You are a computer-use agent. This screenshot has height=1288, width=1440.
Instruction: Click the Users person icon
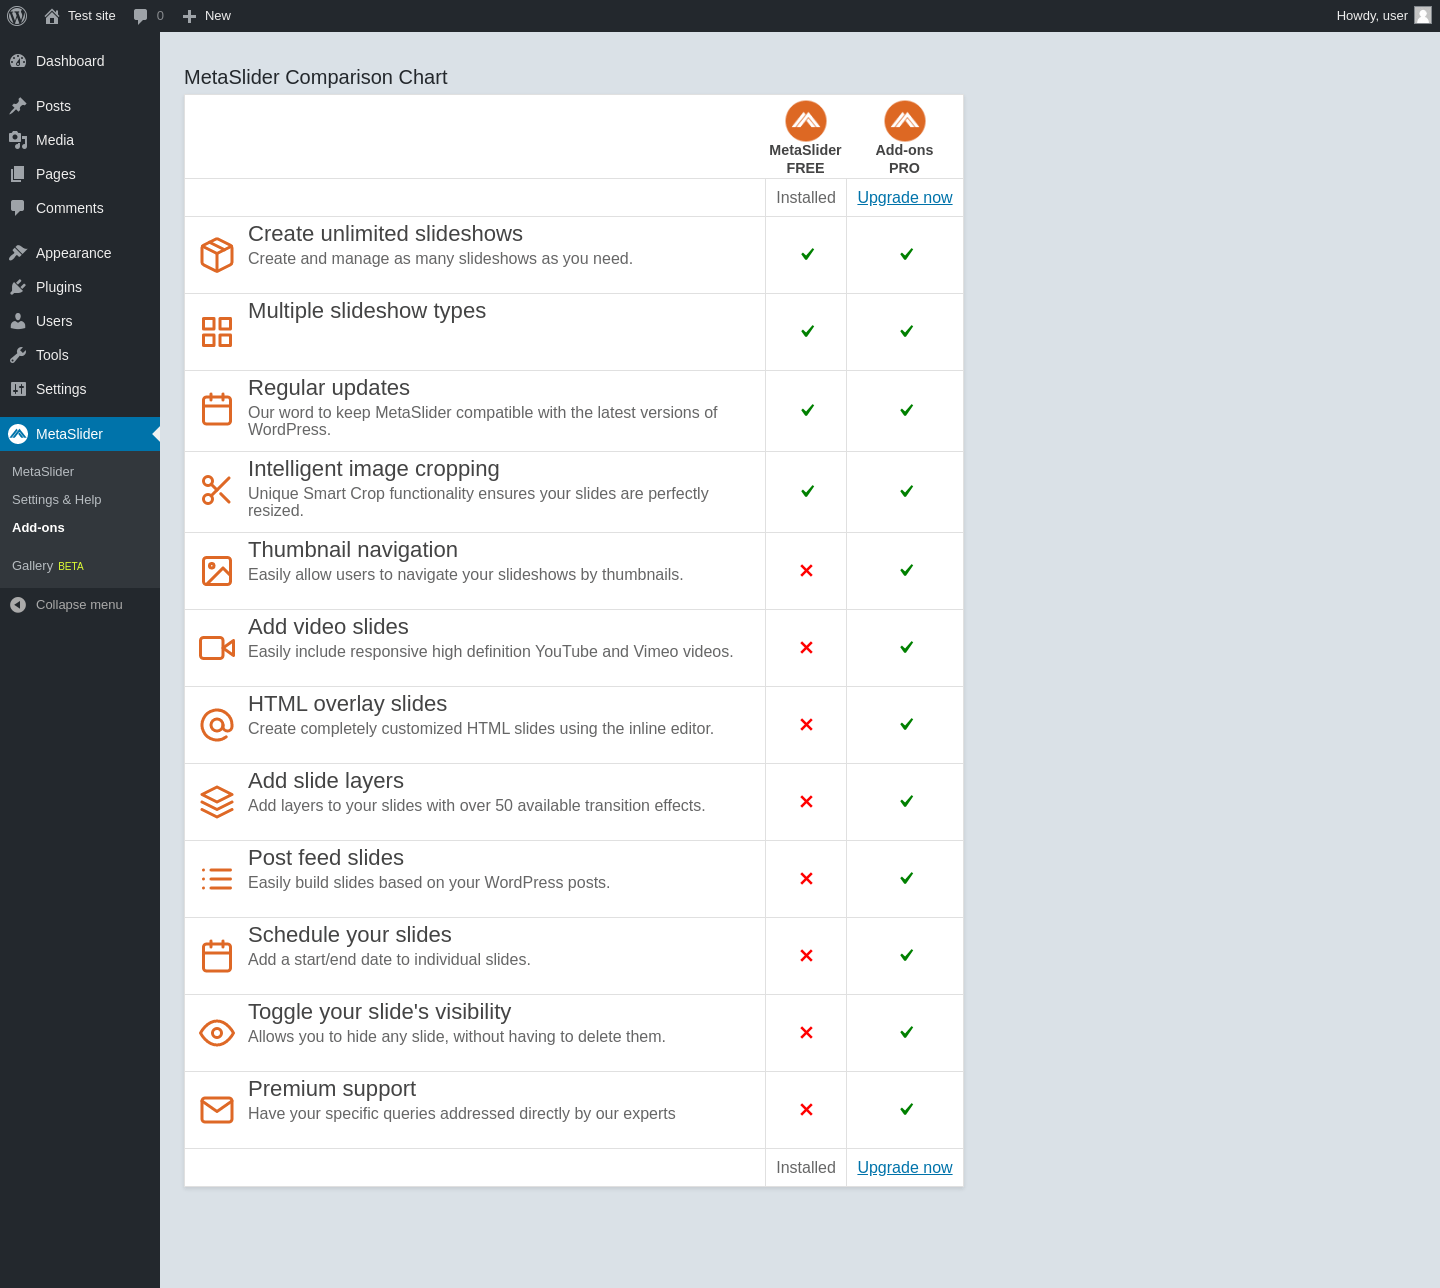pyautogui.click(x=18, y=321)
